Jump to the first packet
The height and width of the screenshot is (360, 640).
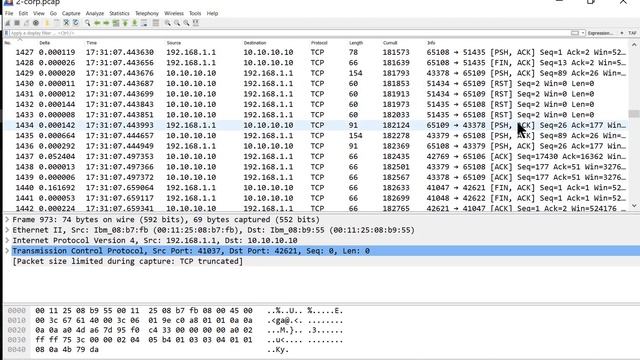coord(125,23)
